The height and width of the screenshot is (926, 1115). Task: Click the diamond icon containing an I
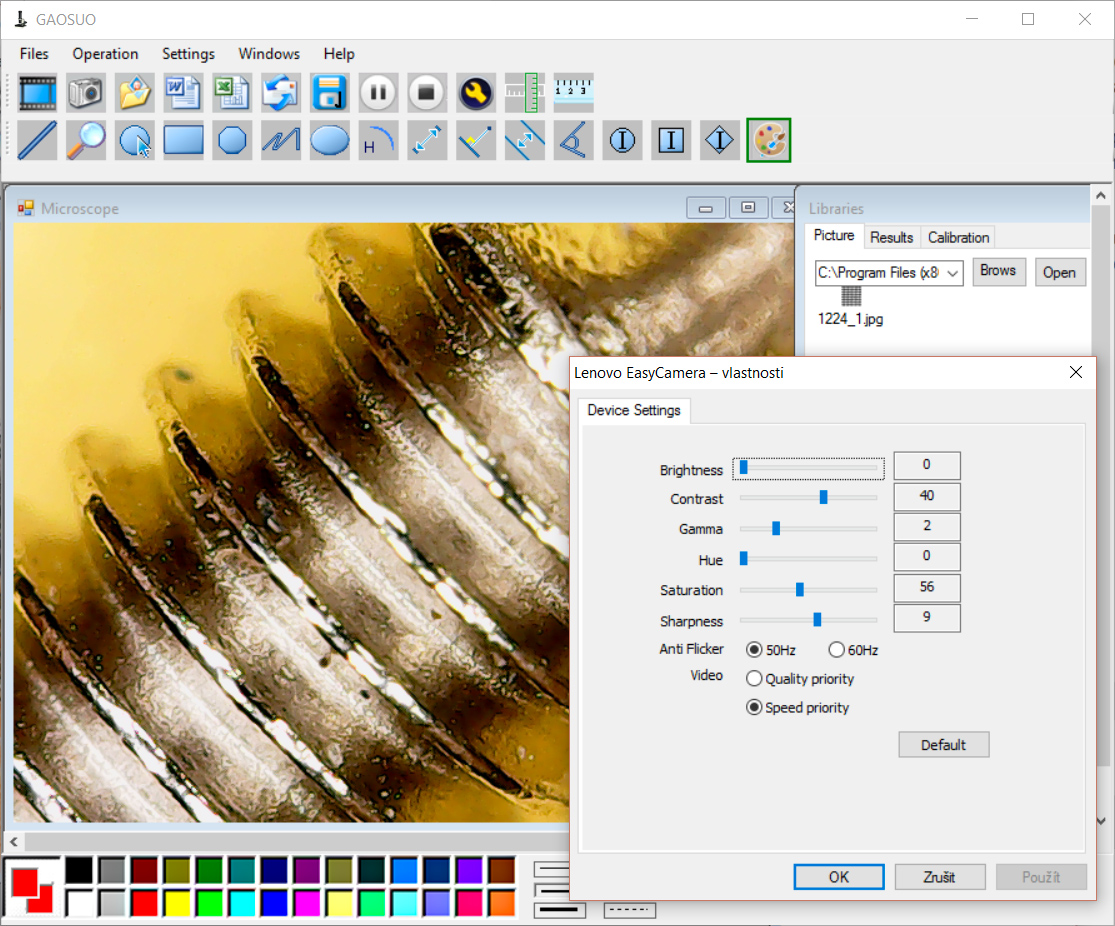coord(719,140)
